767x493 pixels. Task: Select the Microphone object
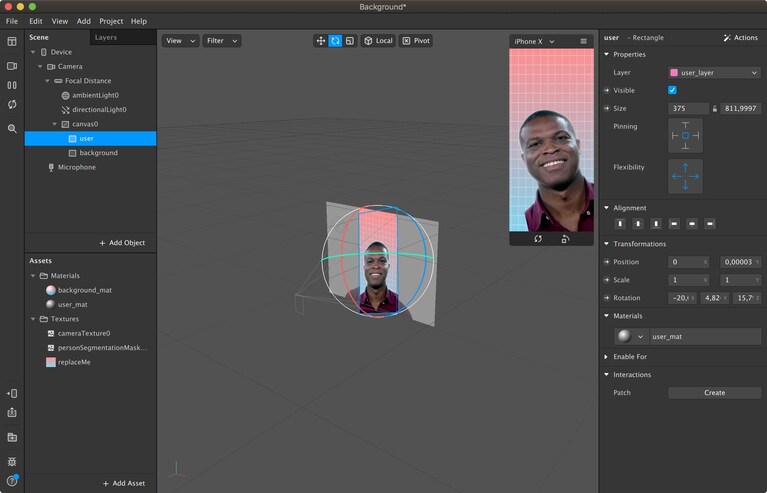pyautogui.click(x=90, y=167)
